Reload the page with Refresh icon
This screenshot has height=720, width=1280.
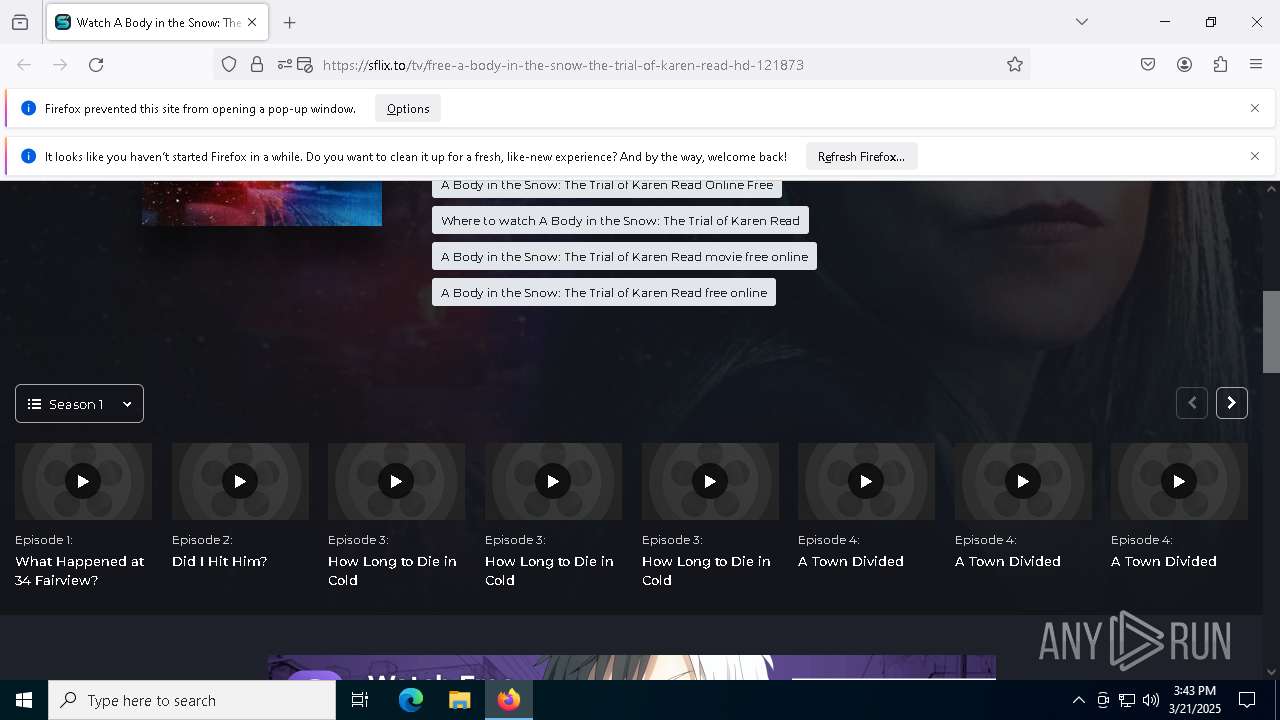click(x=96, y=65)
